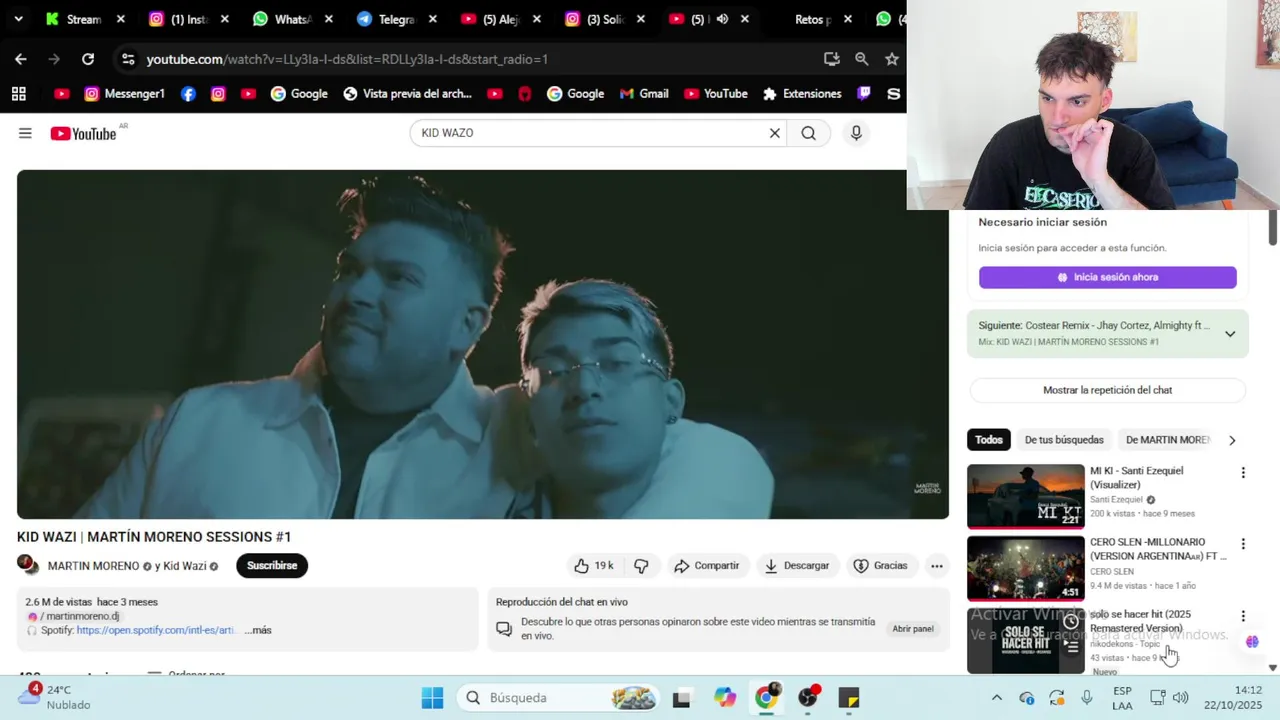The image size is (1280, 720).
Task: Clear the KID WAZO search text
Action: pyautogui.click(x=774, y=133)
